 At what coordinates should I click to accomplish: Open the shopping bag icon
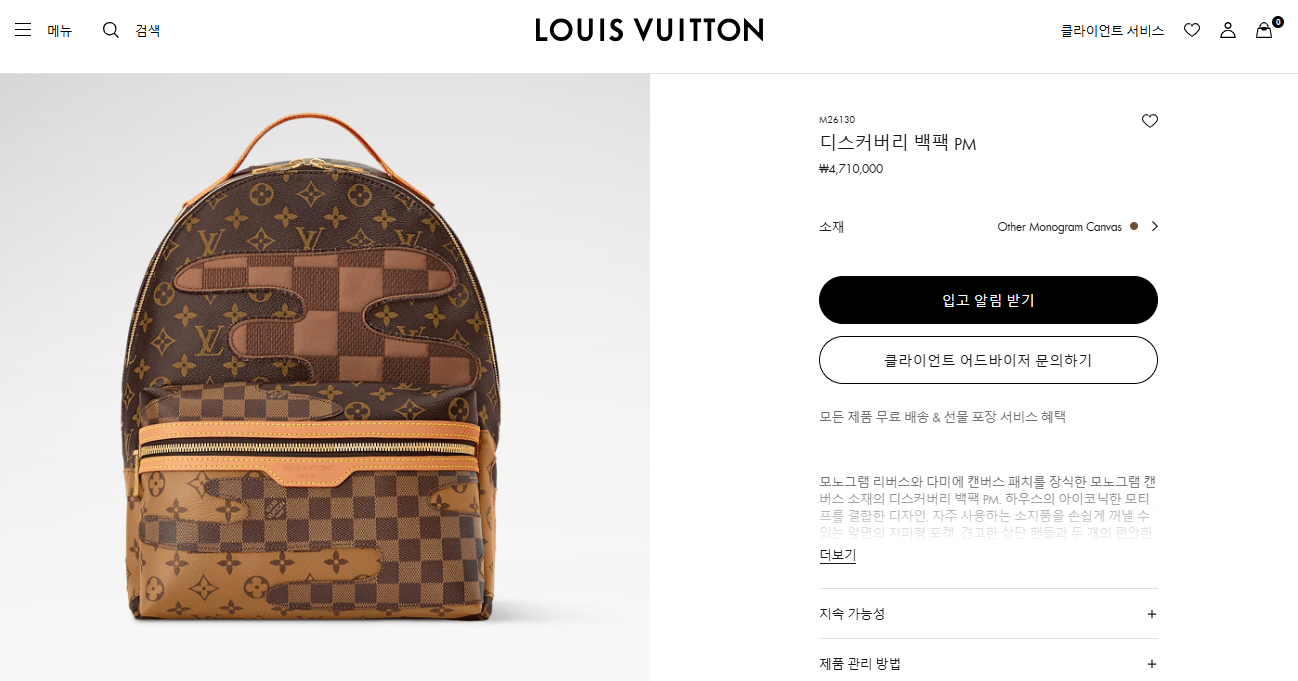1265,30
